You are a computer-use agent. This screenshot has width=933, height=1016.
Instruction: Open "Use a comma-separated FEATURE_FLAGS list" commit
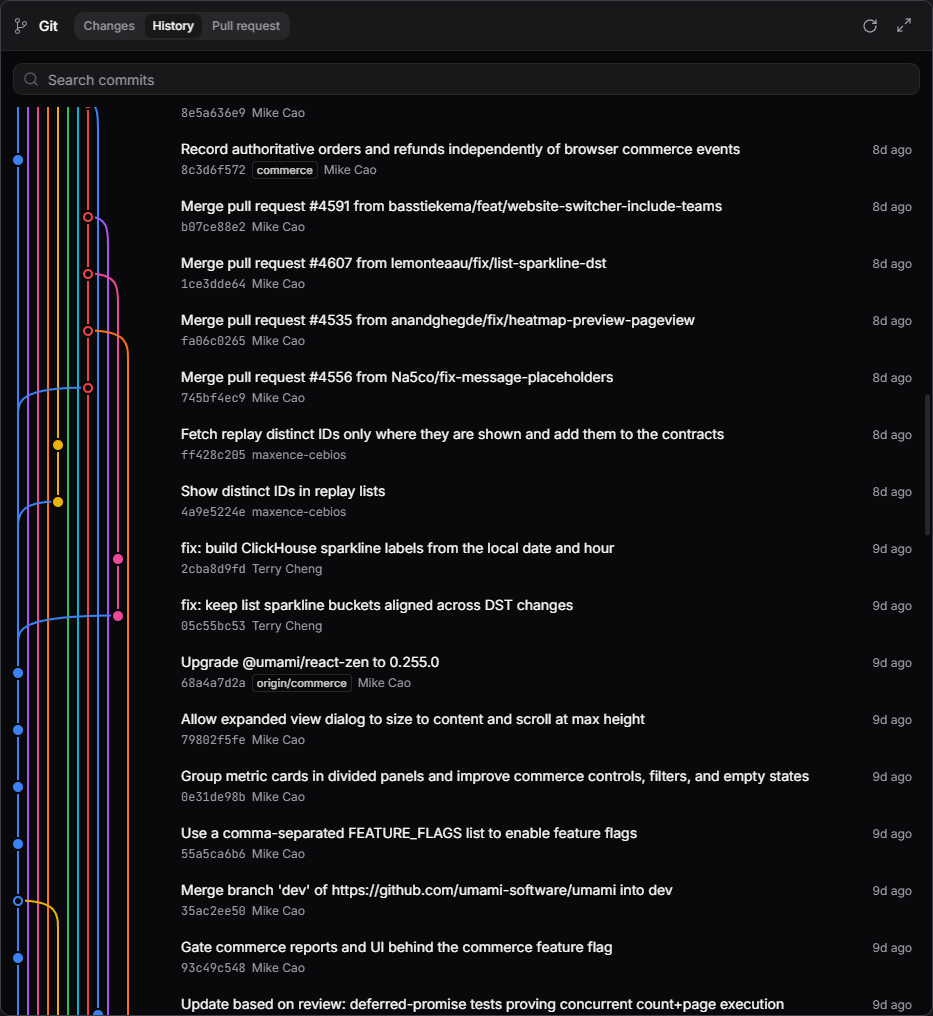(409, 833)
